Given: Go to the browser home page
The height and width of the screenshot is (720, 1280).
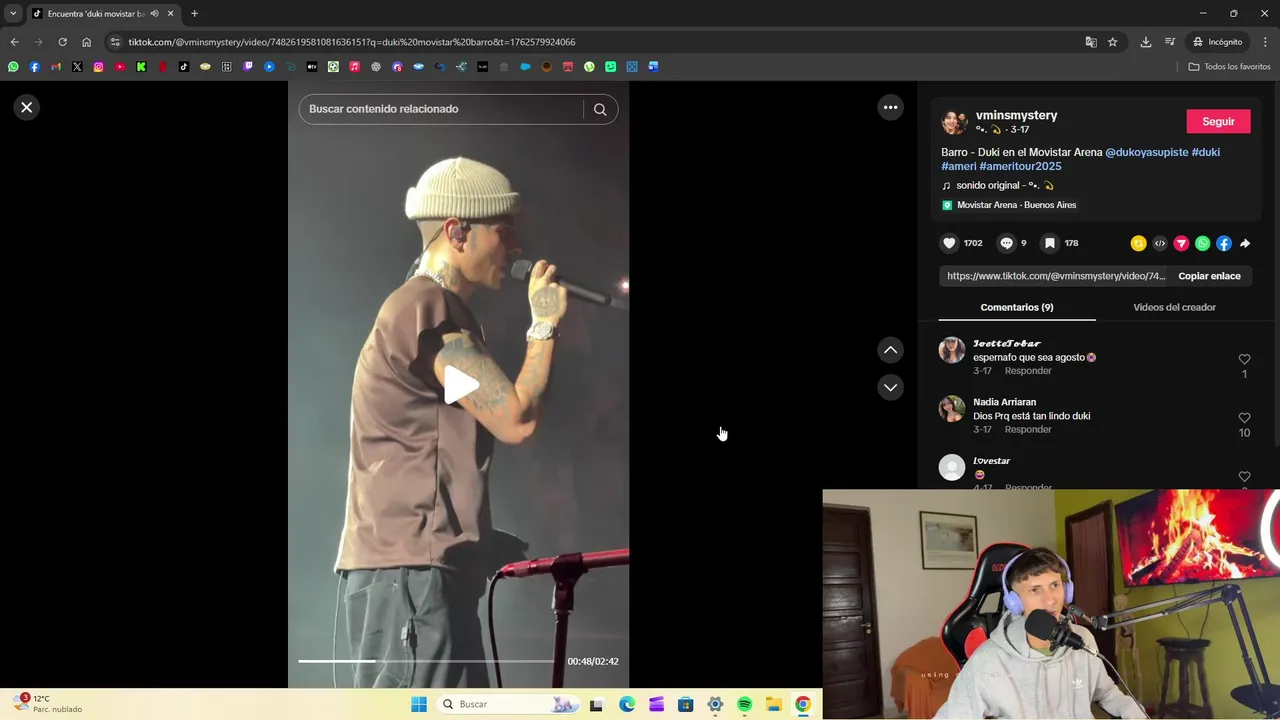Looking at the screenshot, I should (86, 42).
